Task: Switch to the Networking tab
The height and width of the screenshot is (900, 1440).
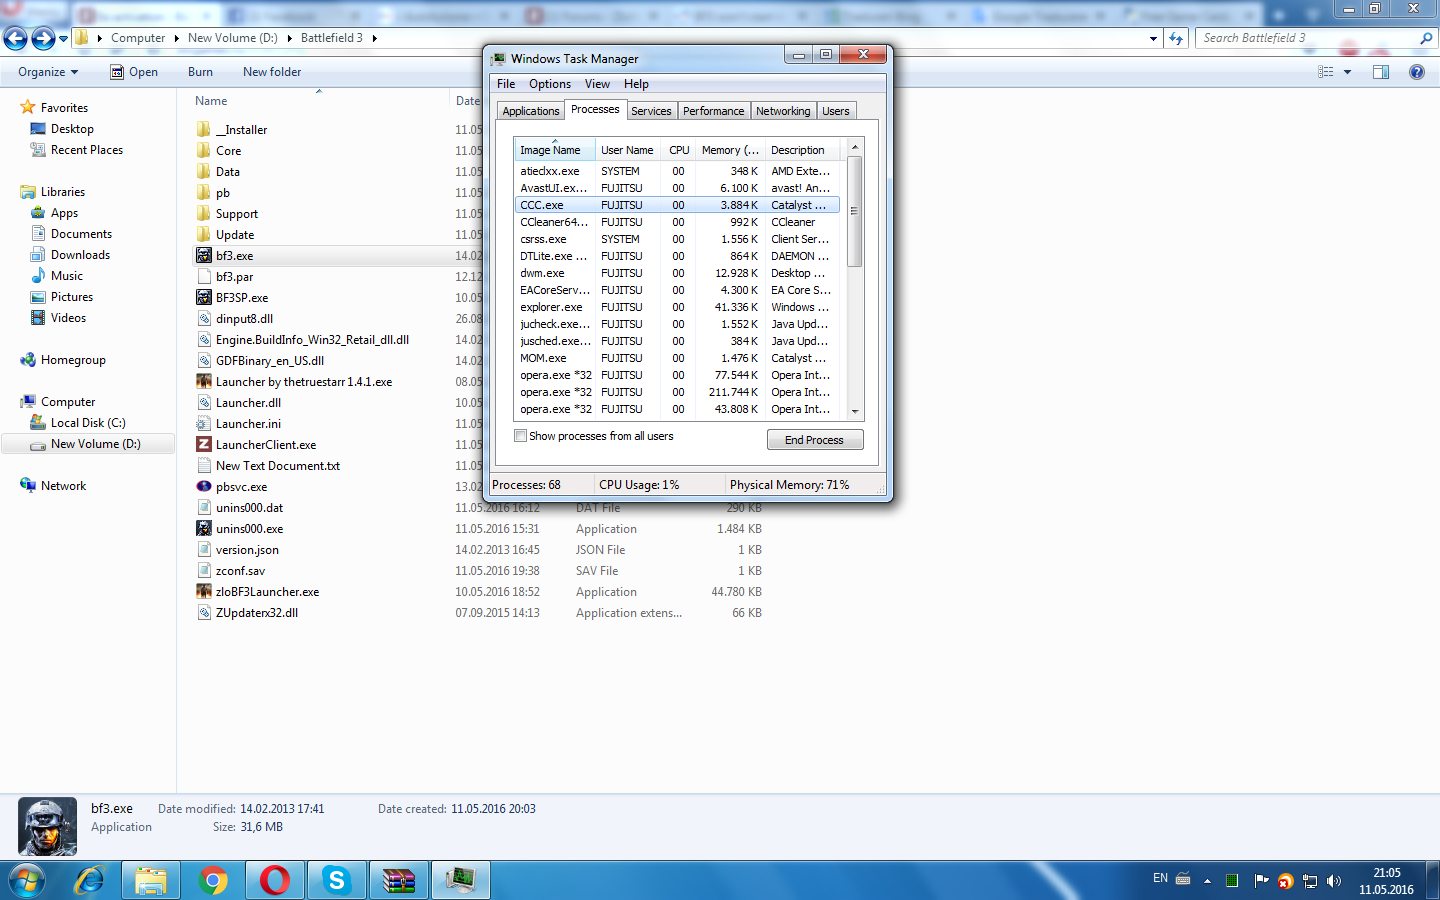Action: (783, 111)
